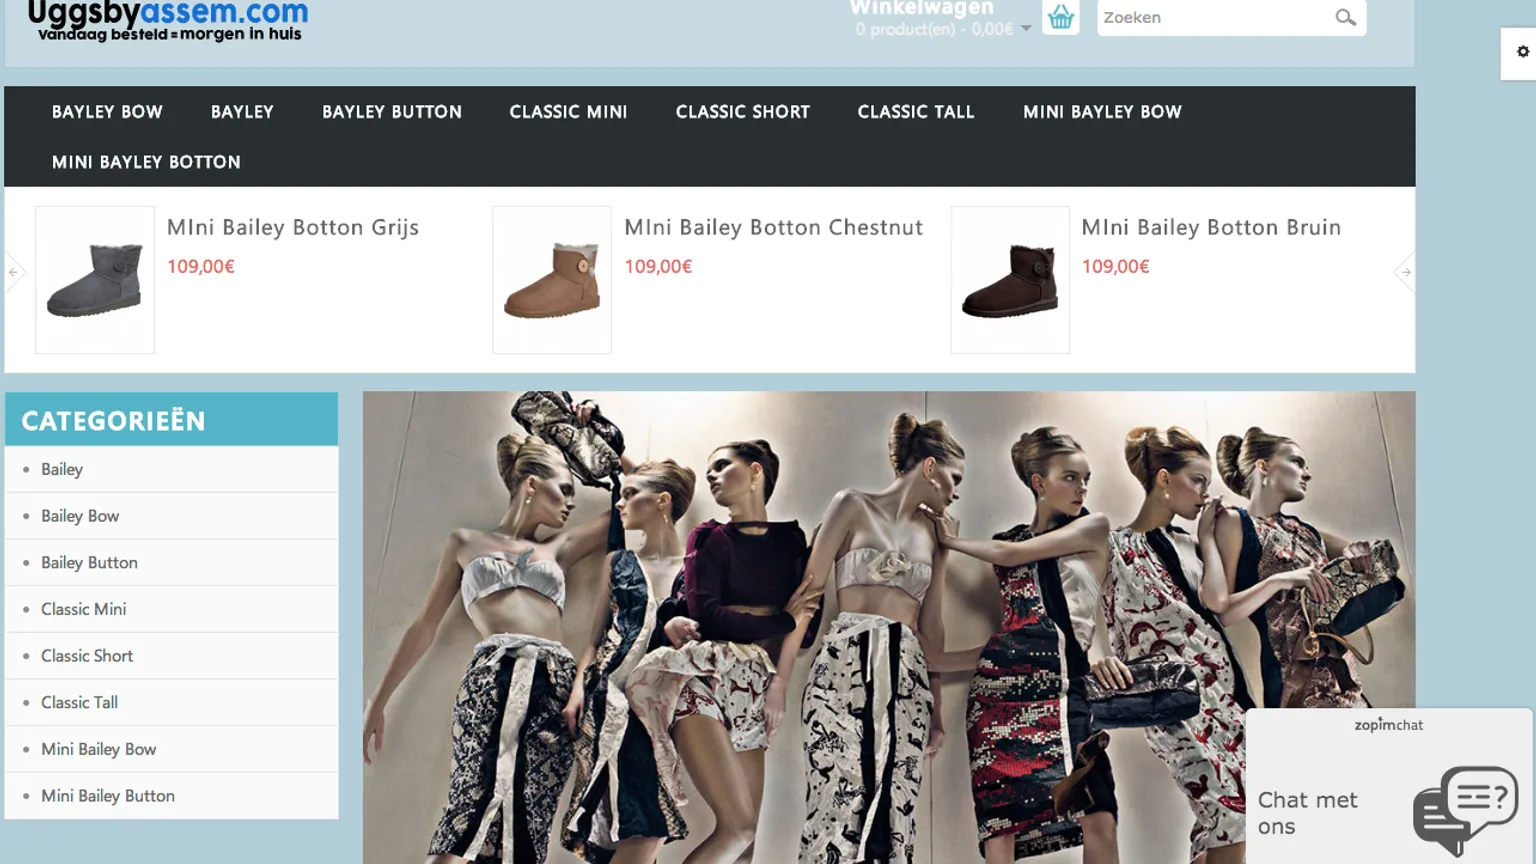Choose Classic Short from sidebar categories
This screenshot has width=1536, height=864.
pyautogui.click(x=87, y=656)
